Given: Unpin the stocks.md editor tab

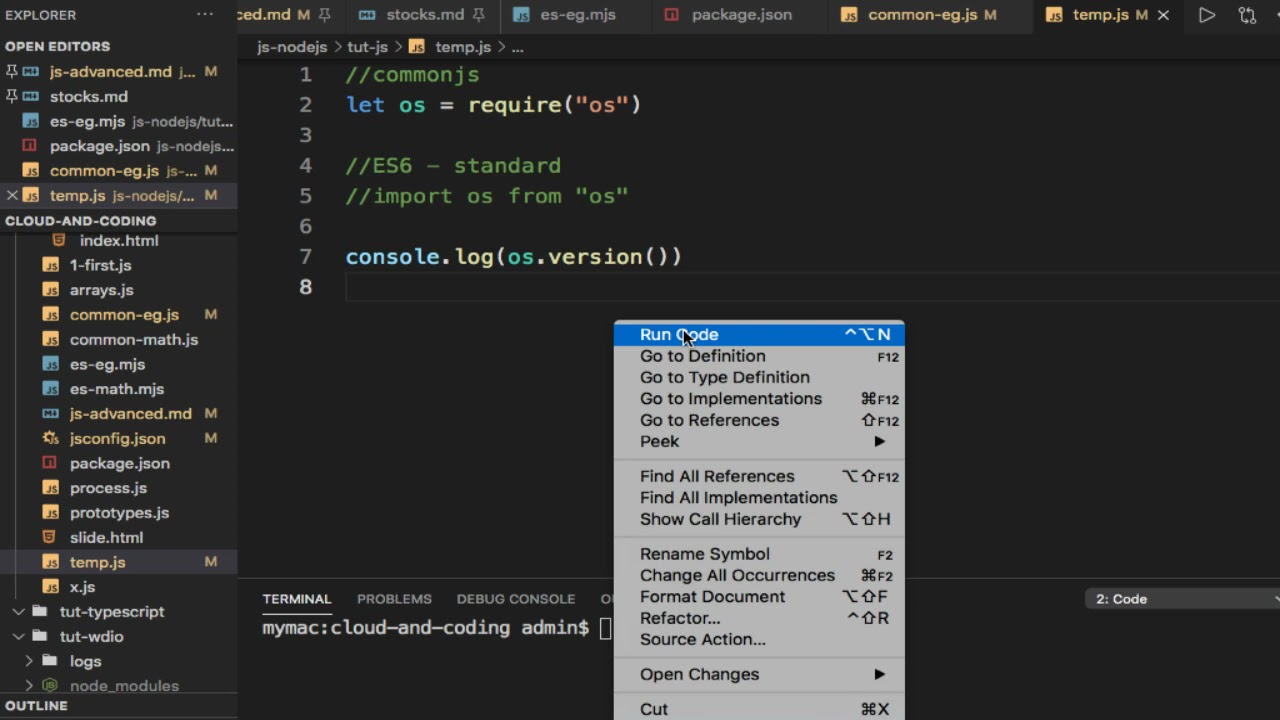Looking at the screenshot, I should click(479, 15).
